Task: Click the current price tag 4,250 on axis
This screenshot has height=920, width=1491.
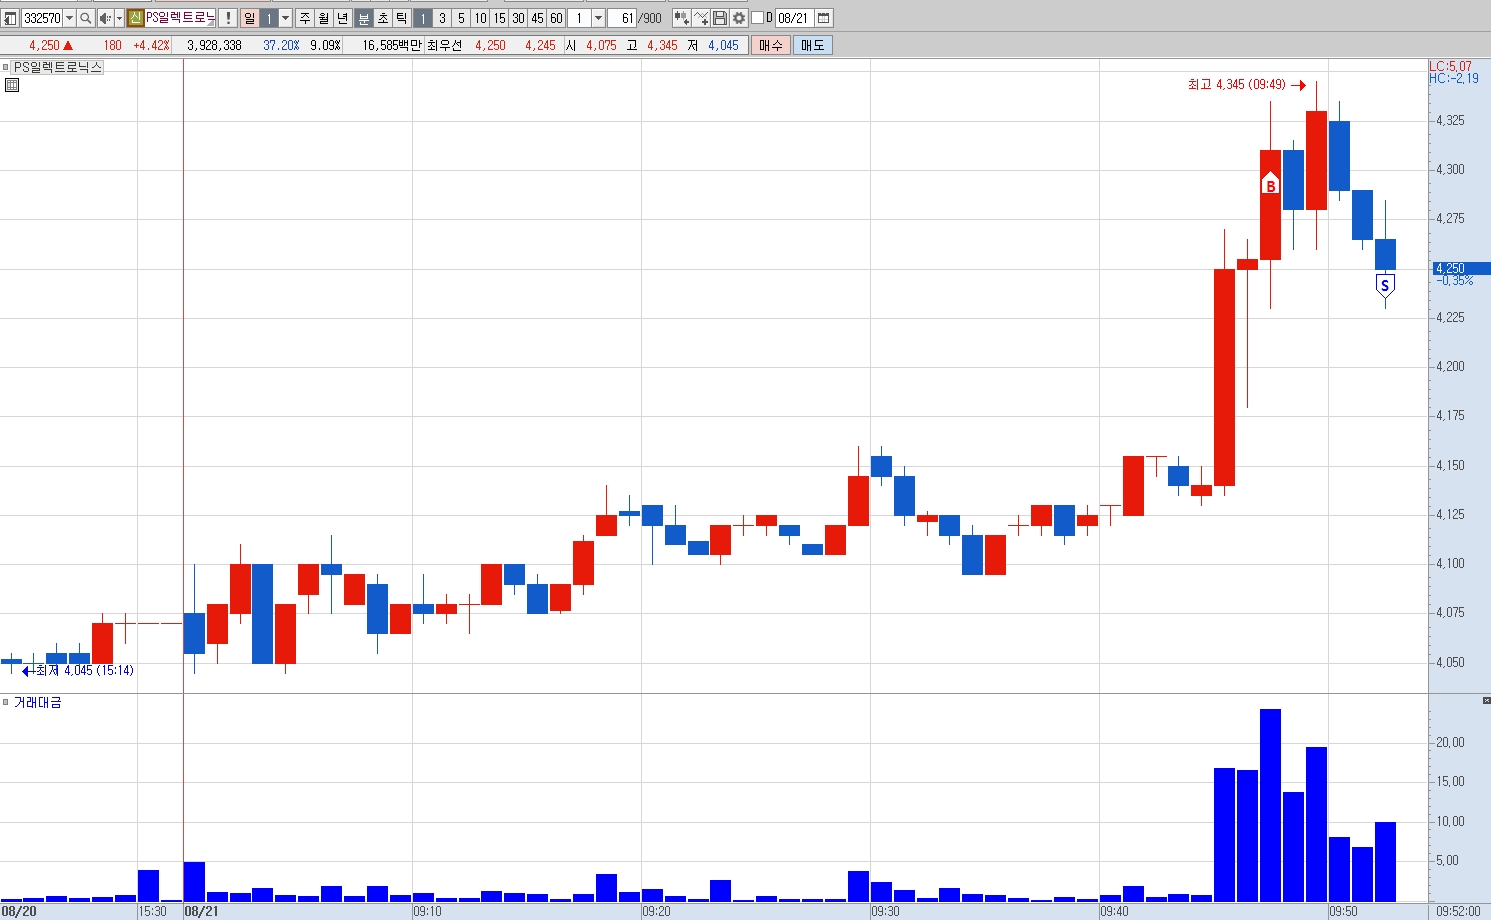Action: click(1462, 268)
